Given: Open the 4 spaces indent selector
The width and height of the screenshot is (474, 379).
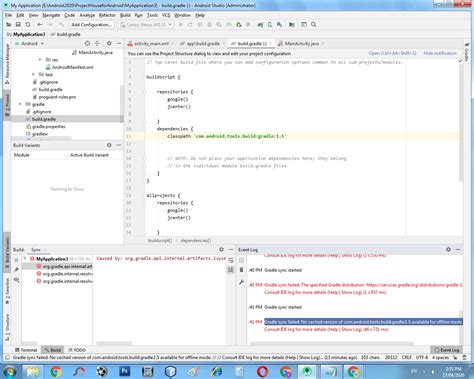Looking at the screenshot, I should [440, 357].
